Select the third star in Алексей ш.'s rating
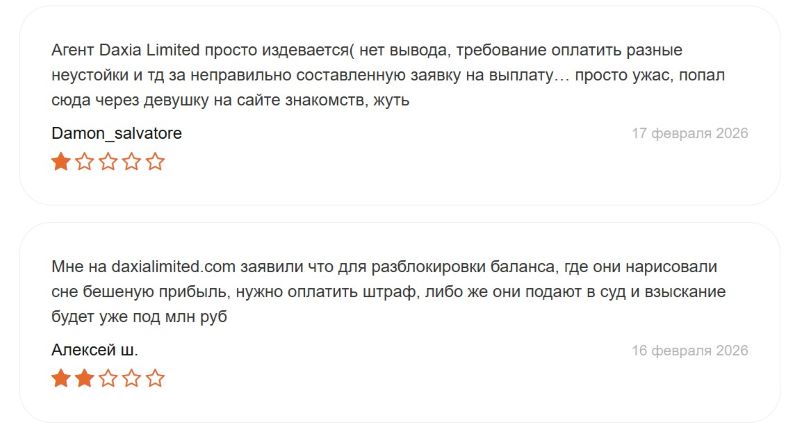 click(108, 378)
